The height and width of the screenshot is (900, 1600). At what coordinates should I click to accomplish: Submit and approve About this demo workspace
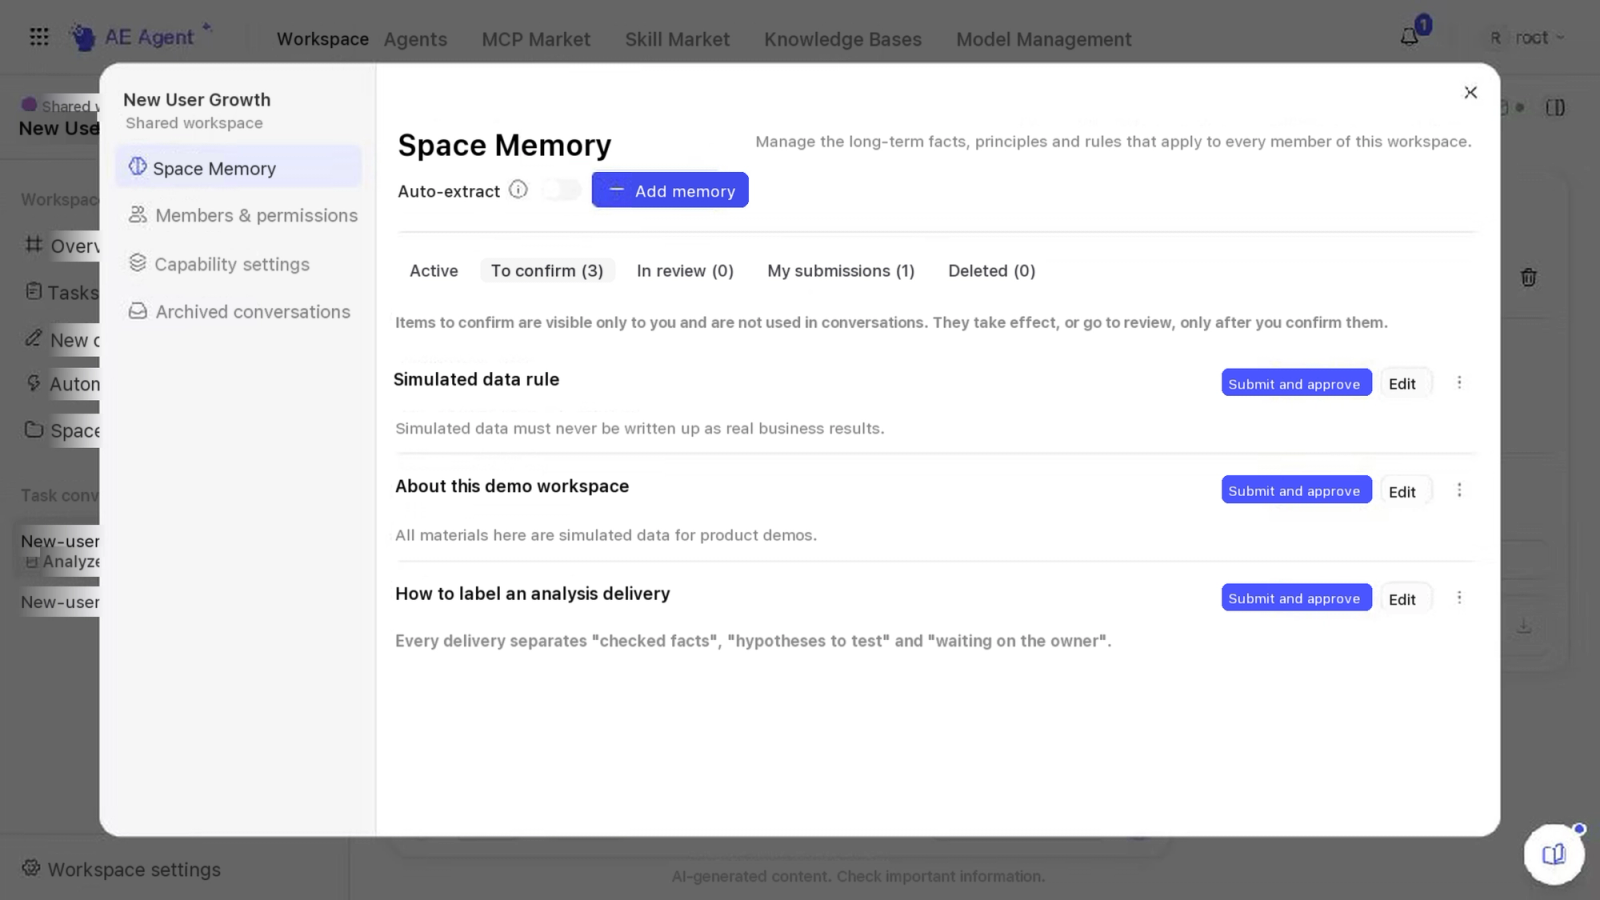click(x=1296, y=490)
